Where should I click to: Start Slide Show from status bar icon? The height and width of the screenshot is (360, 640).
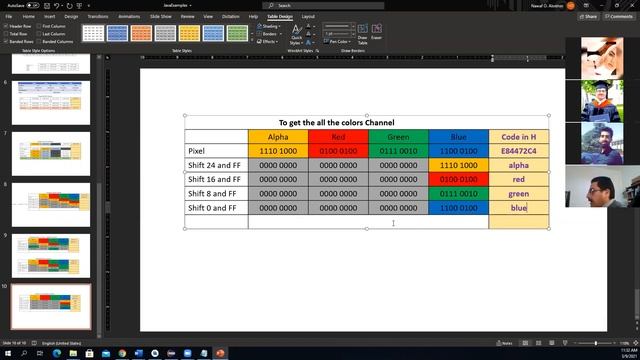(565, 343)
